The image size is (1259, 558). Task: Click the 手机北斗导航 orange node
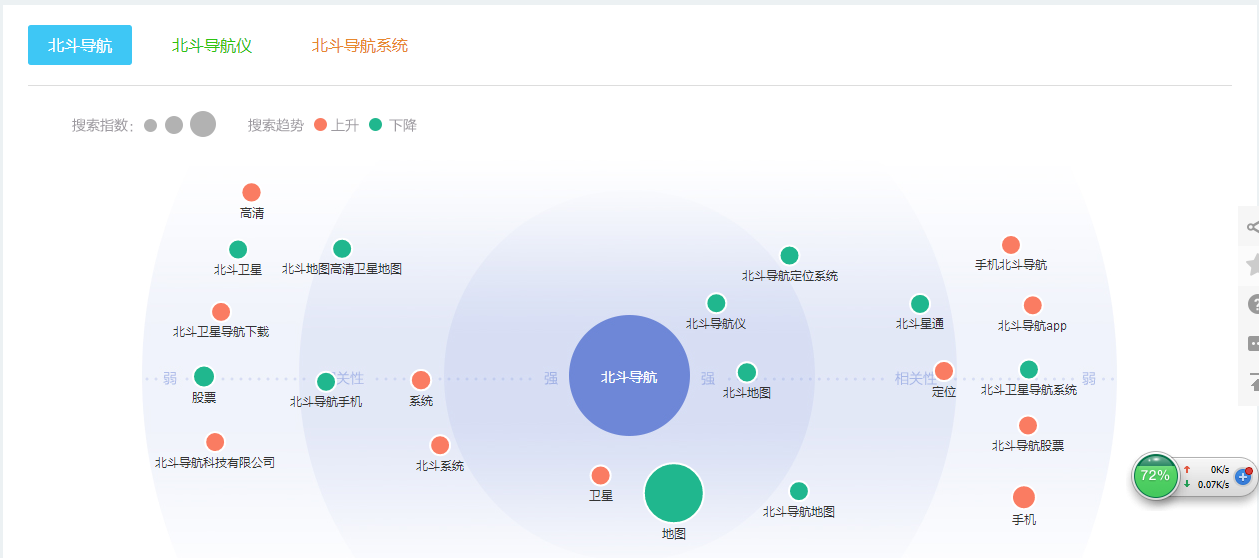(x=1011, y=245)
